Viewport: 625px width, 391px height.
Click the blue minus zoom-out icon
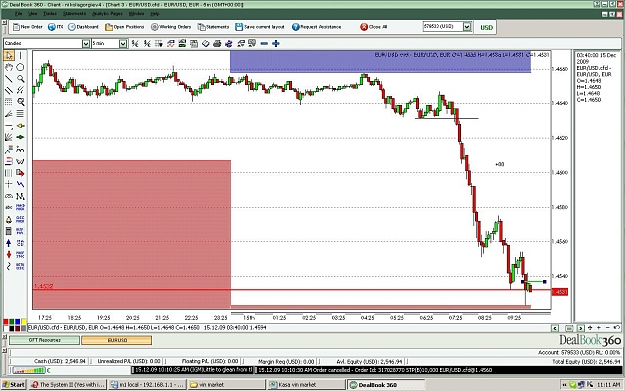point(264,43)
